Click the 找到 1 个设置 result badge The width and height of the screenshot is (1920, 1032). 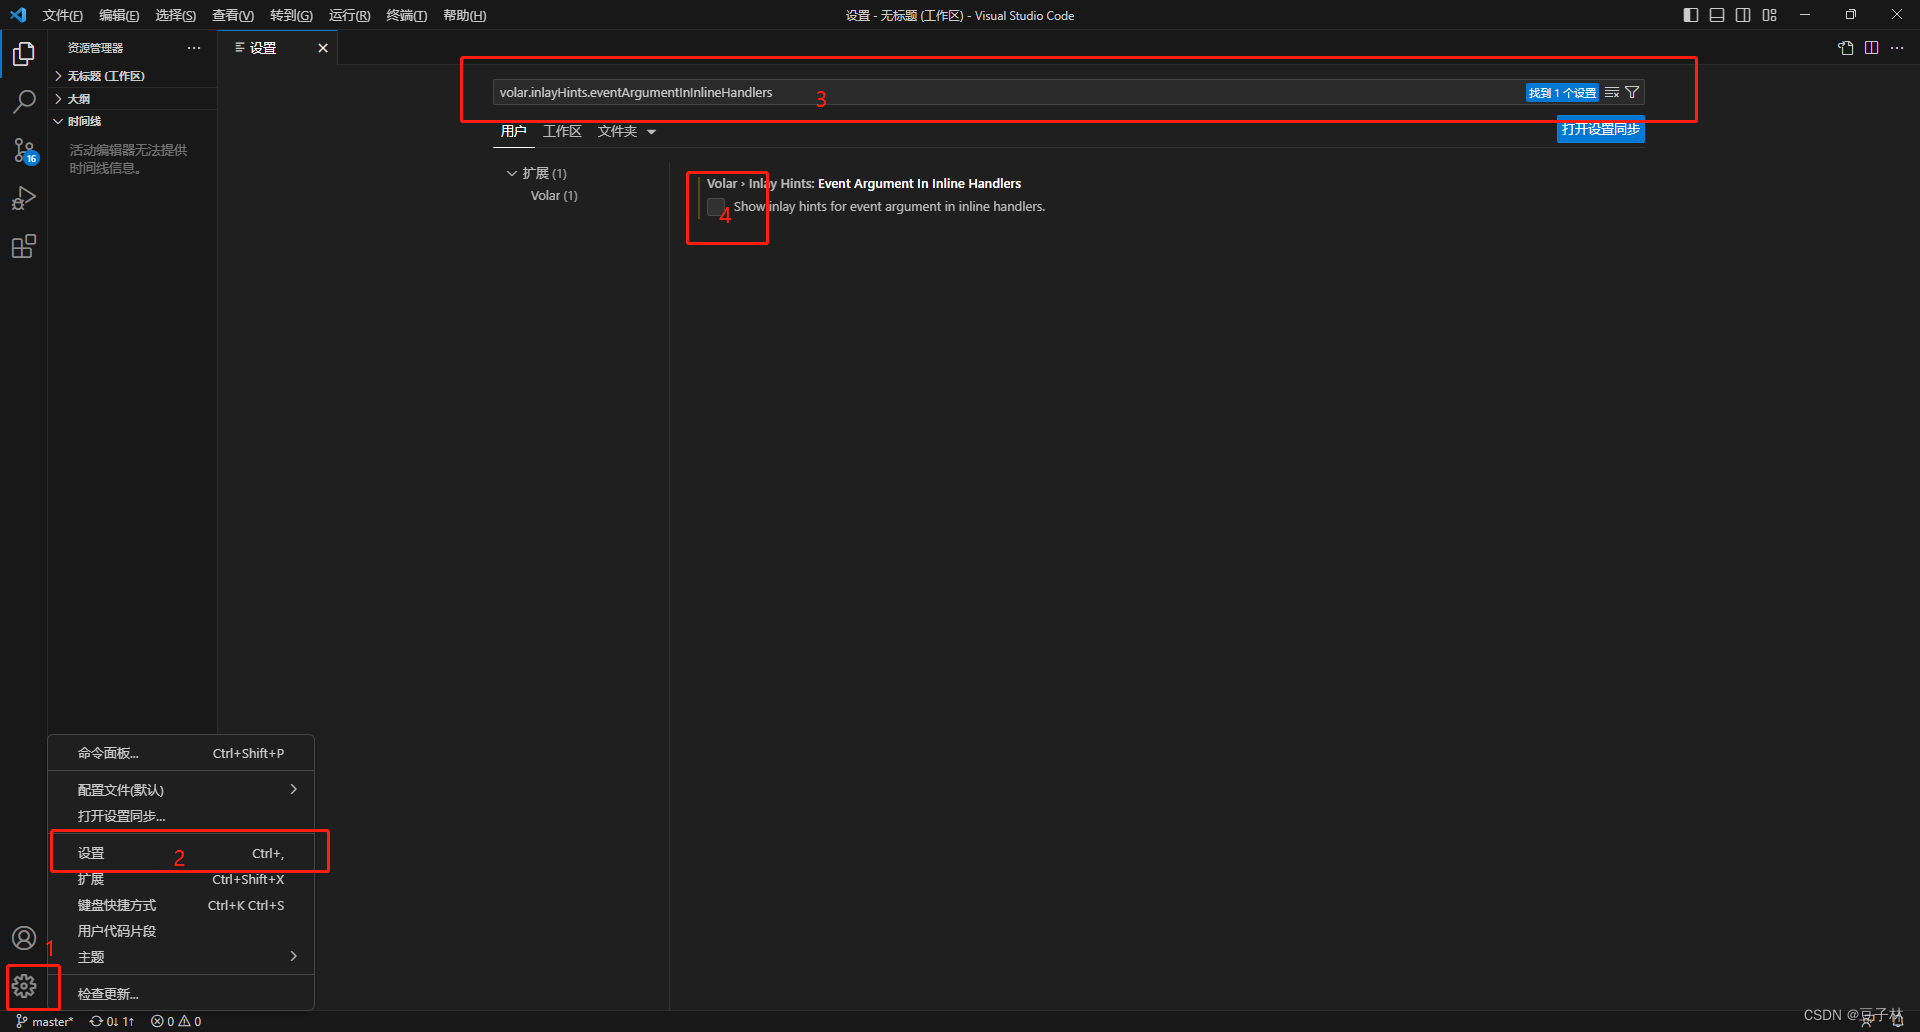pyautogui.click(x=1561, y=93)
